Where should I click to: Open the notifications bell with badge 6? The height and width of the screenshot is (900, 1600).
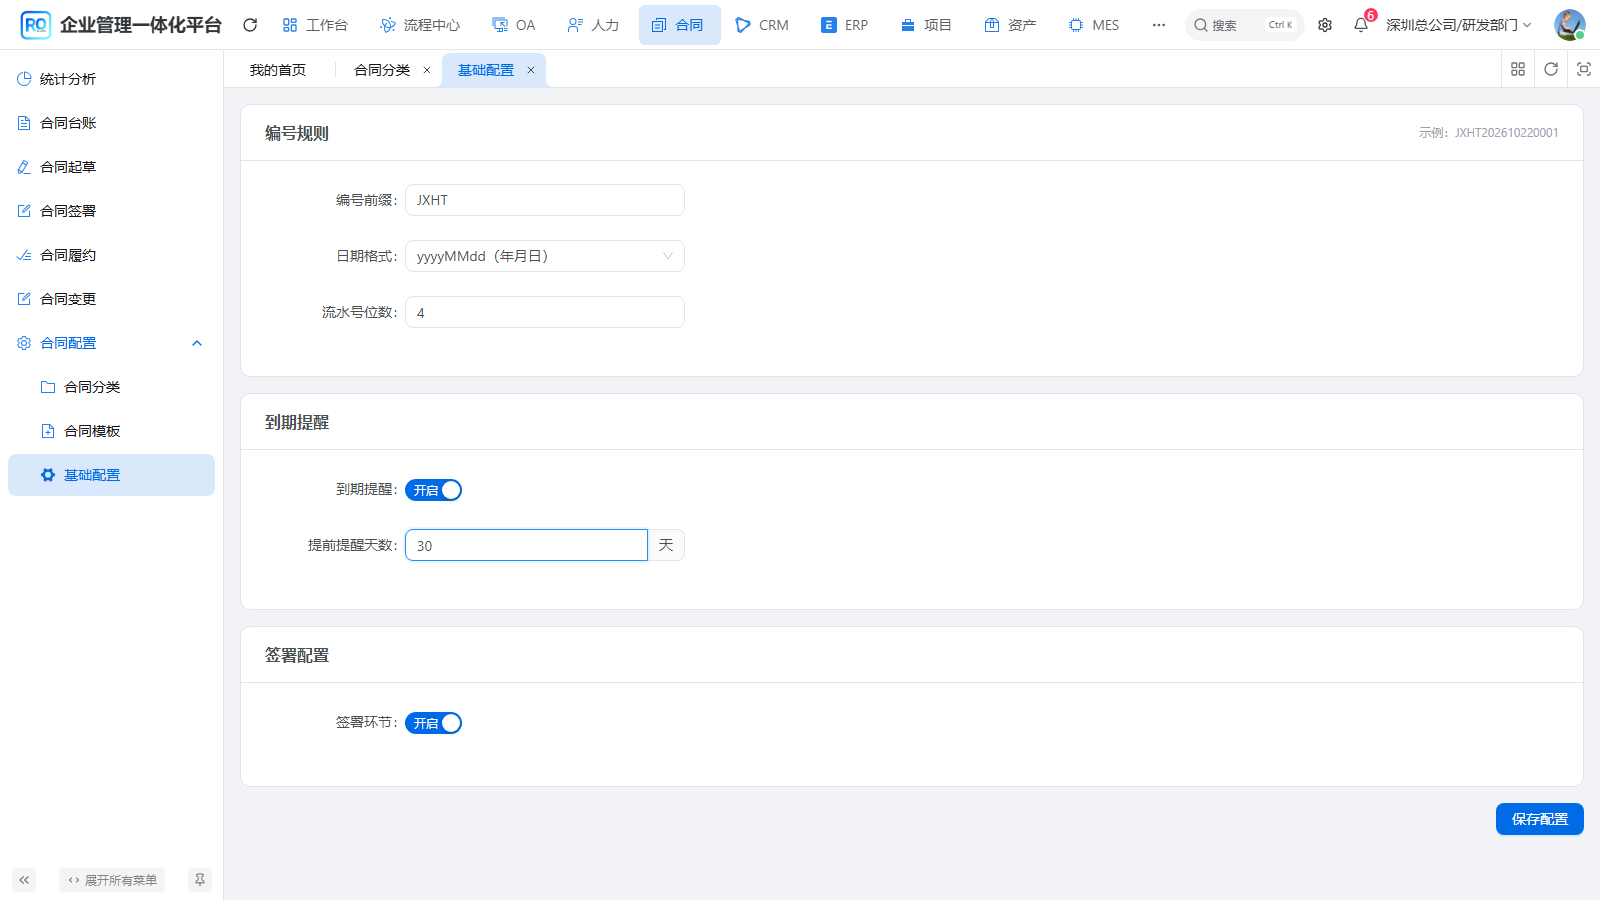tap(1361, 25)
